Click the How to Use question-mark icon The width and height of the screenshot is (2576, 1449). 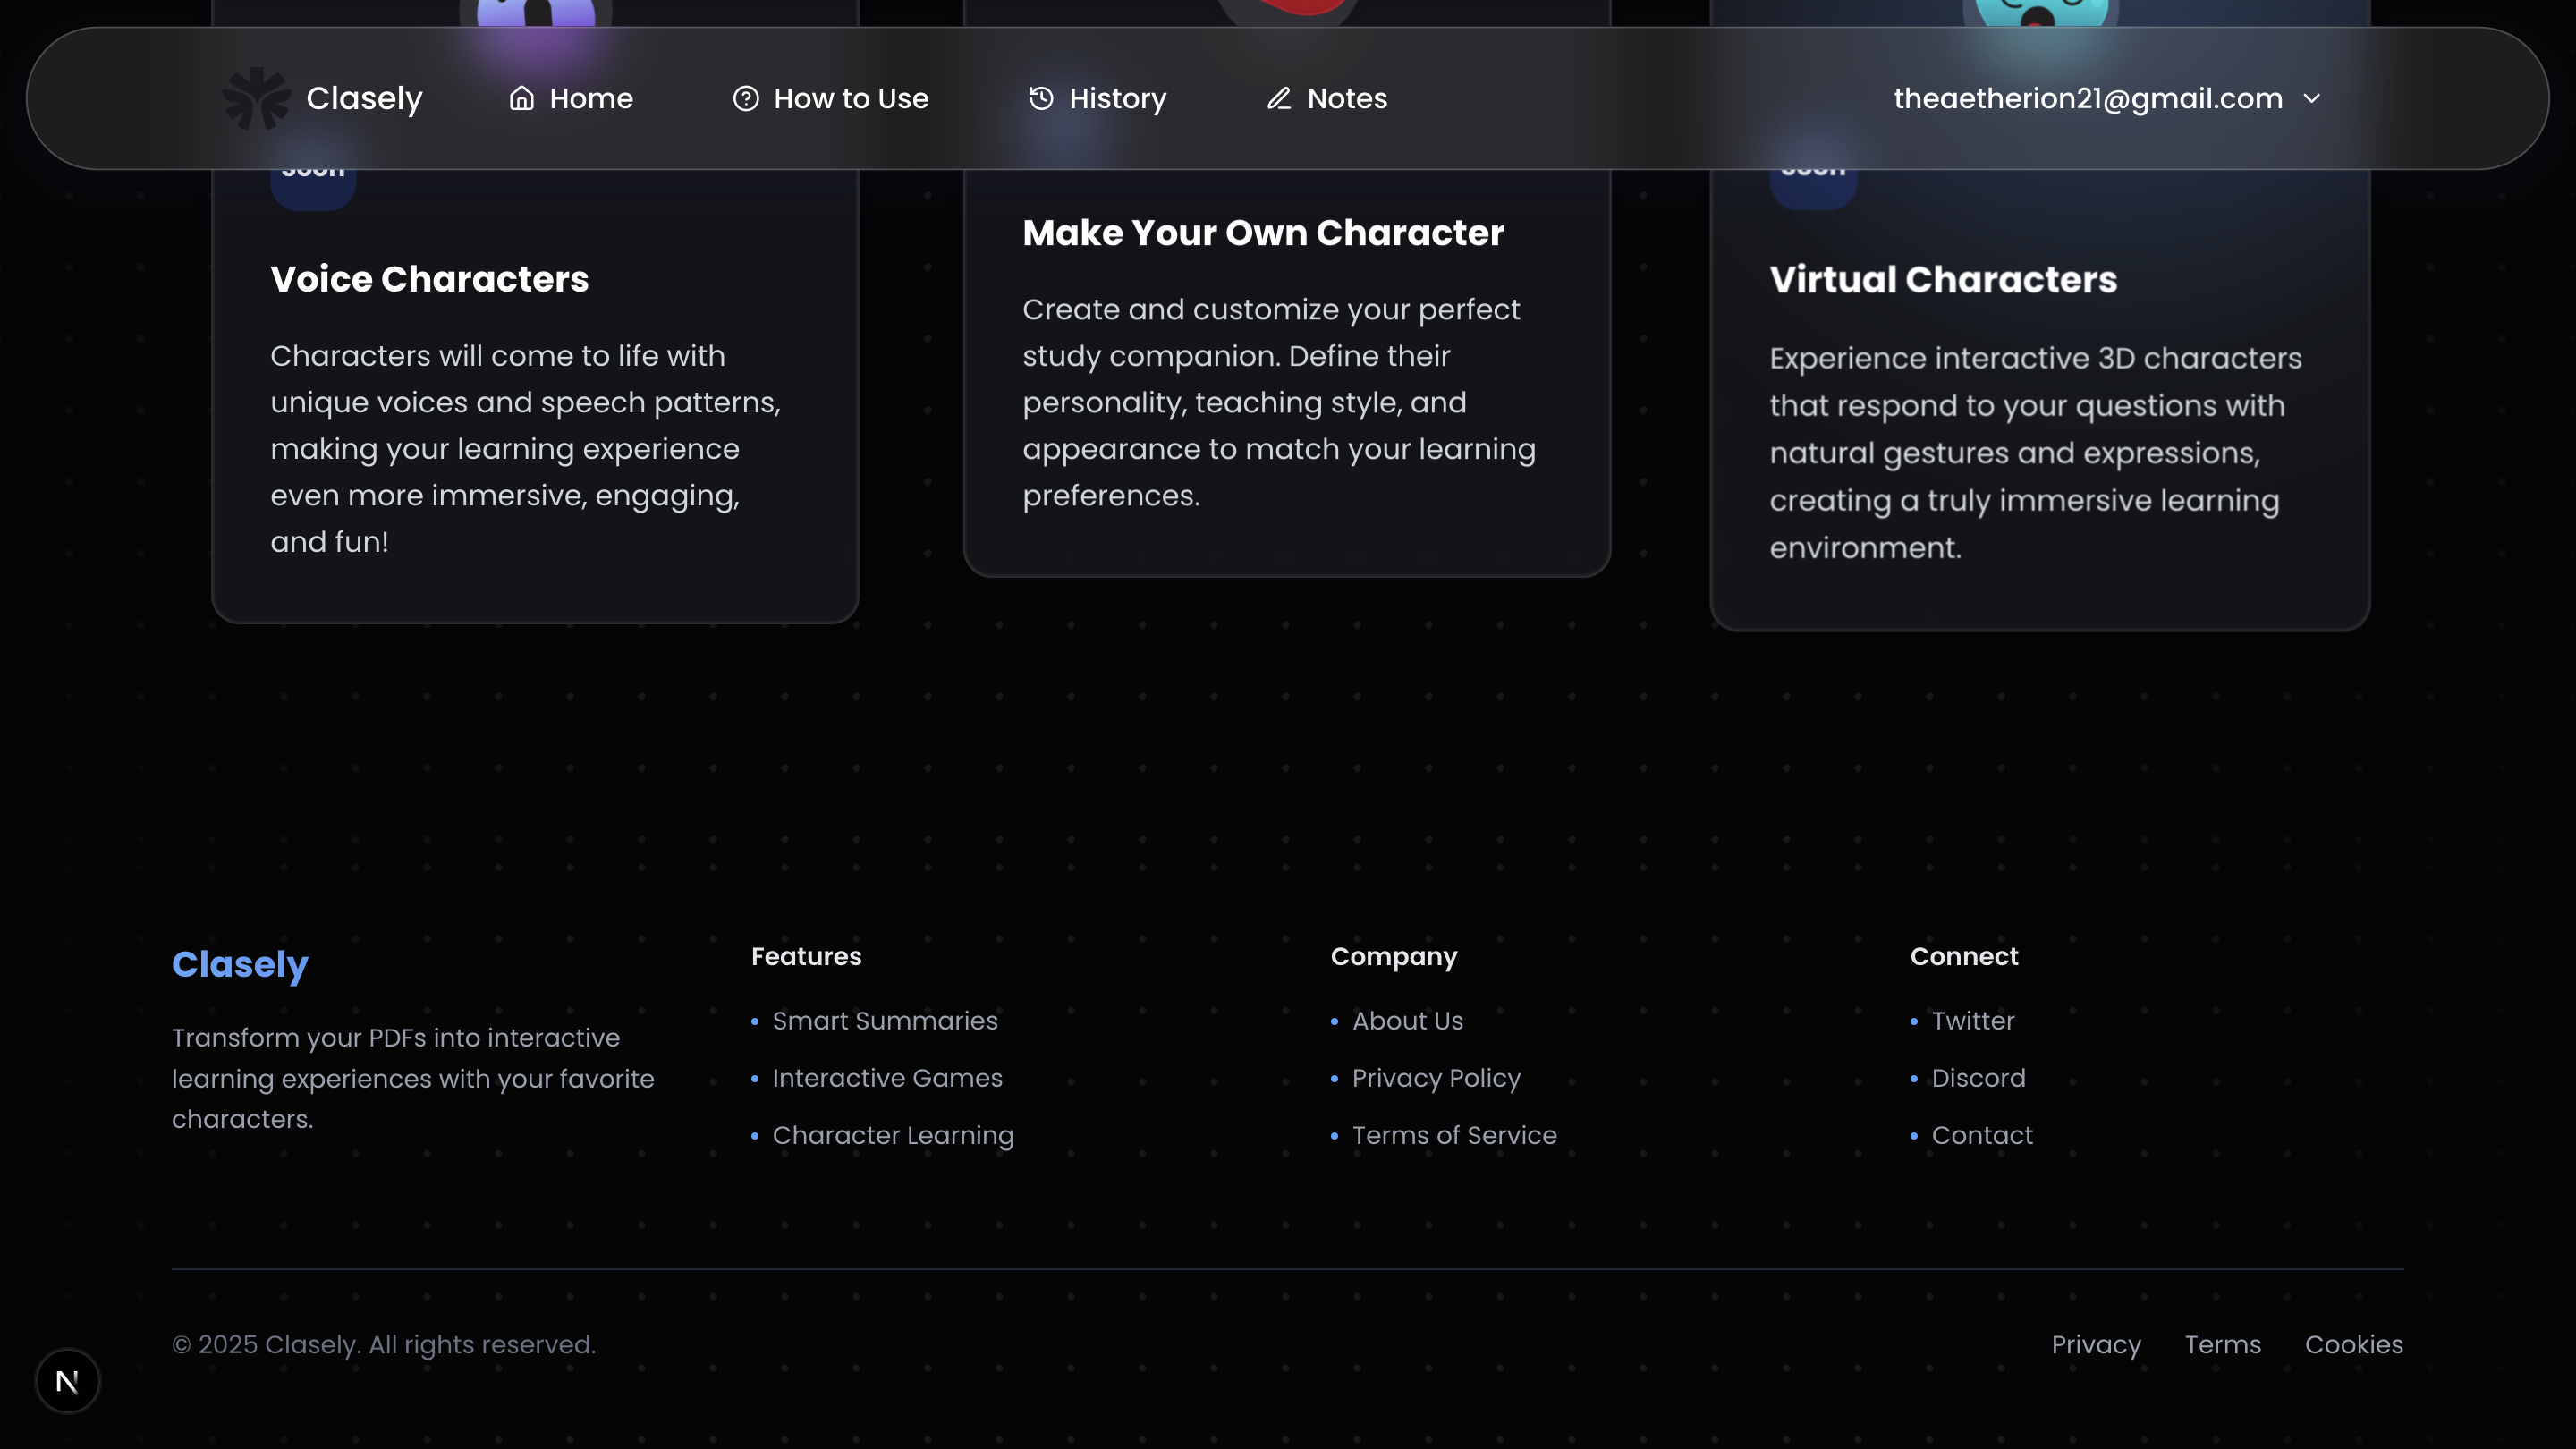746,98
